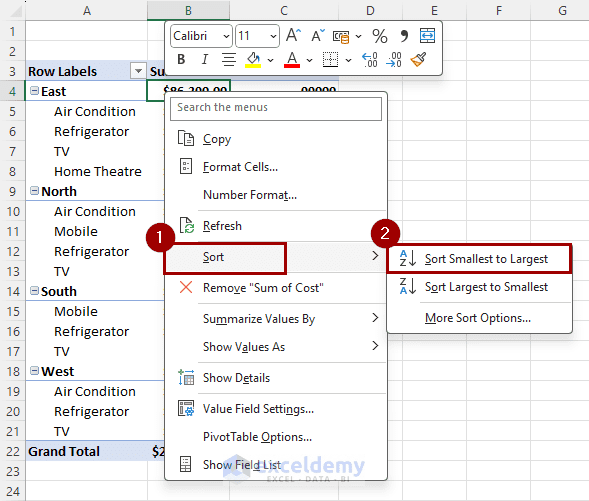Choose Show Field List

pyautogui.click(x=276, y=465)
